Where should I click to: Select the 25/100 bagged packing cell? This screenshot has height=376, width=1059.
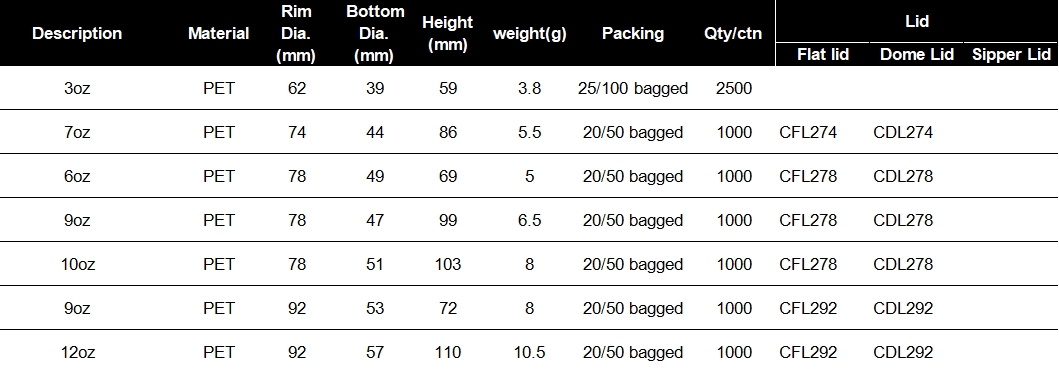coord(633,88)
